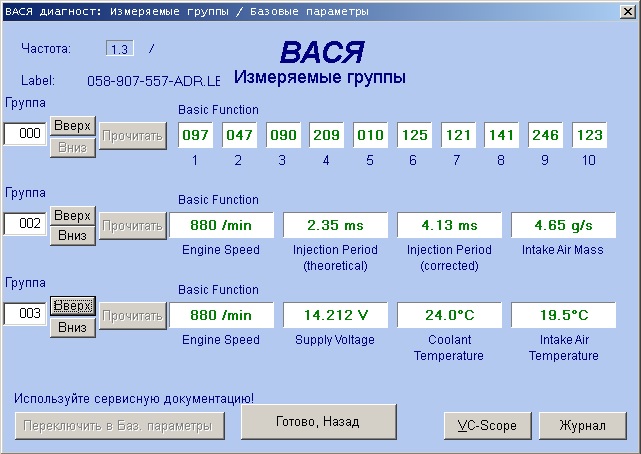Screen dimensions: 641x454
Task: Click Готово, Назад button
Action: [319, 422]
